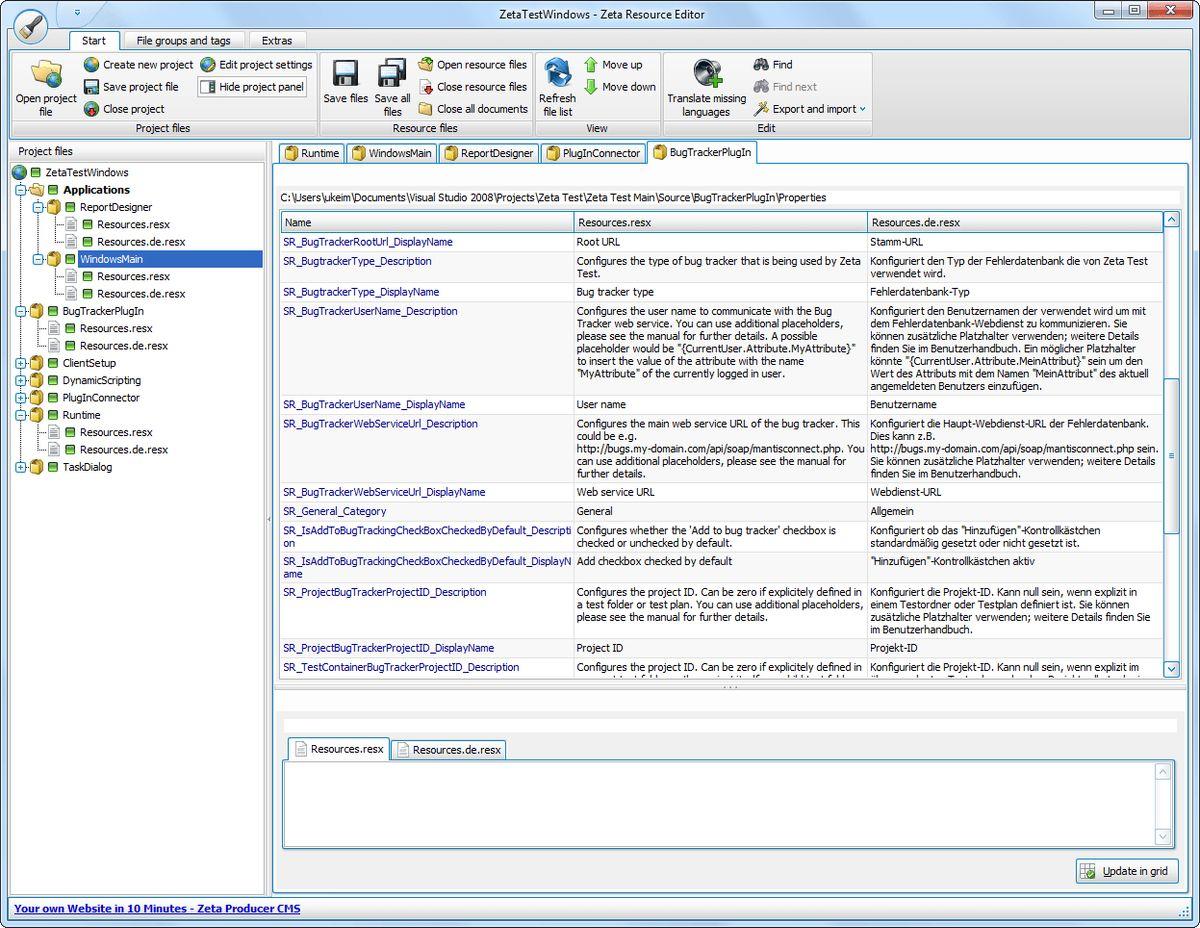1200x928 pixels.
Task: Click Translate missing languages icon
Action: [707, 74]
